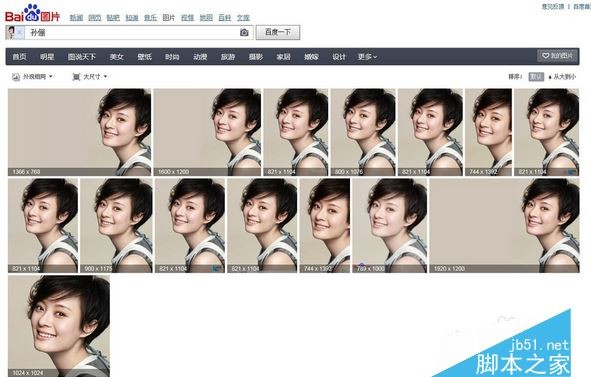Toggle sort 从大到小
This screenshot has width=591, height=377.
562,77
